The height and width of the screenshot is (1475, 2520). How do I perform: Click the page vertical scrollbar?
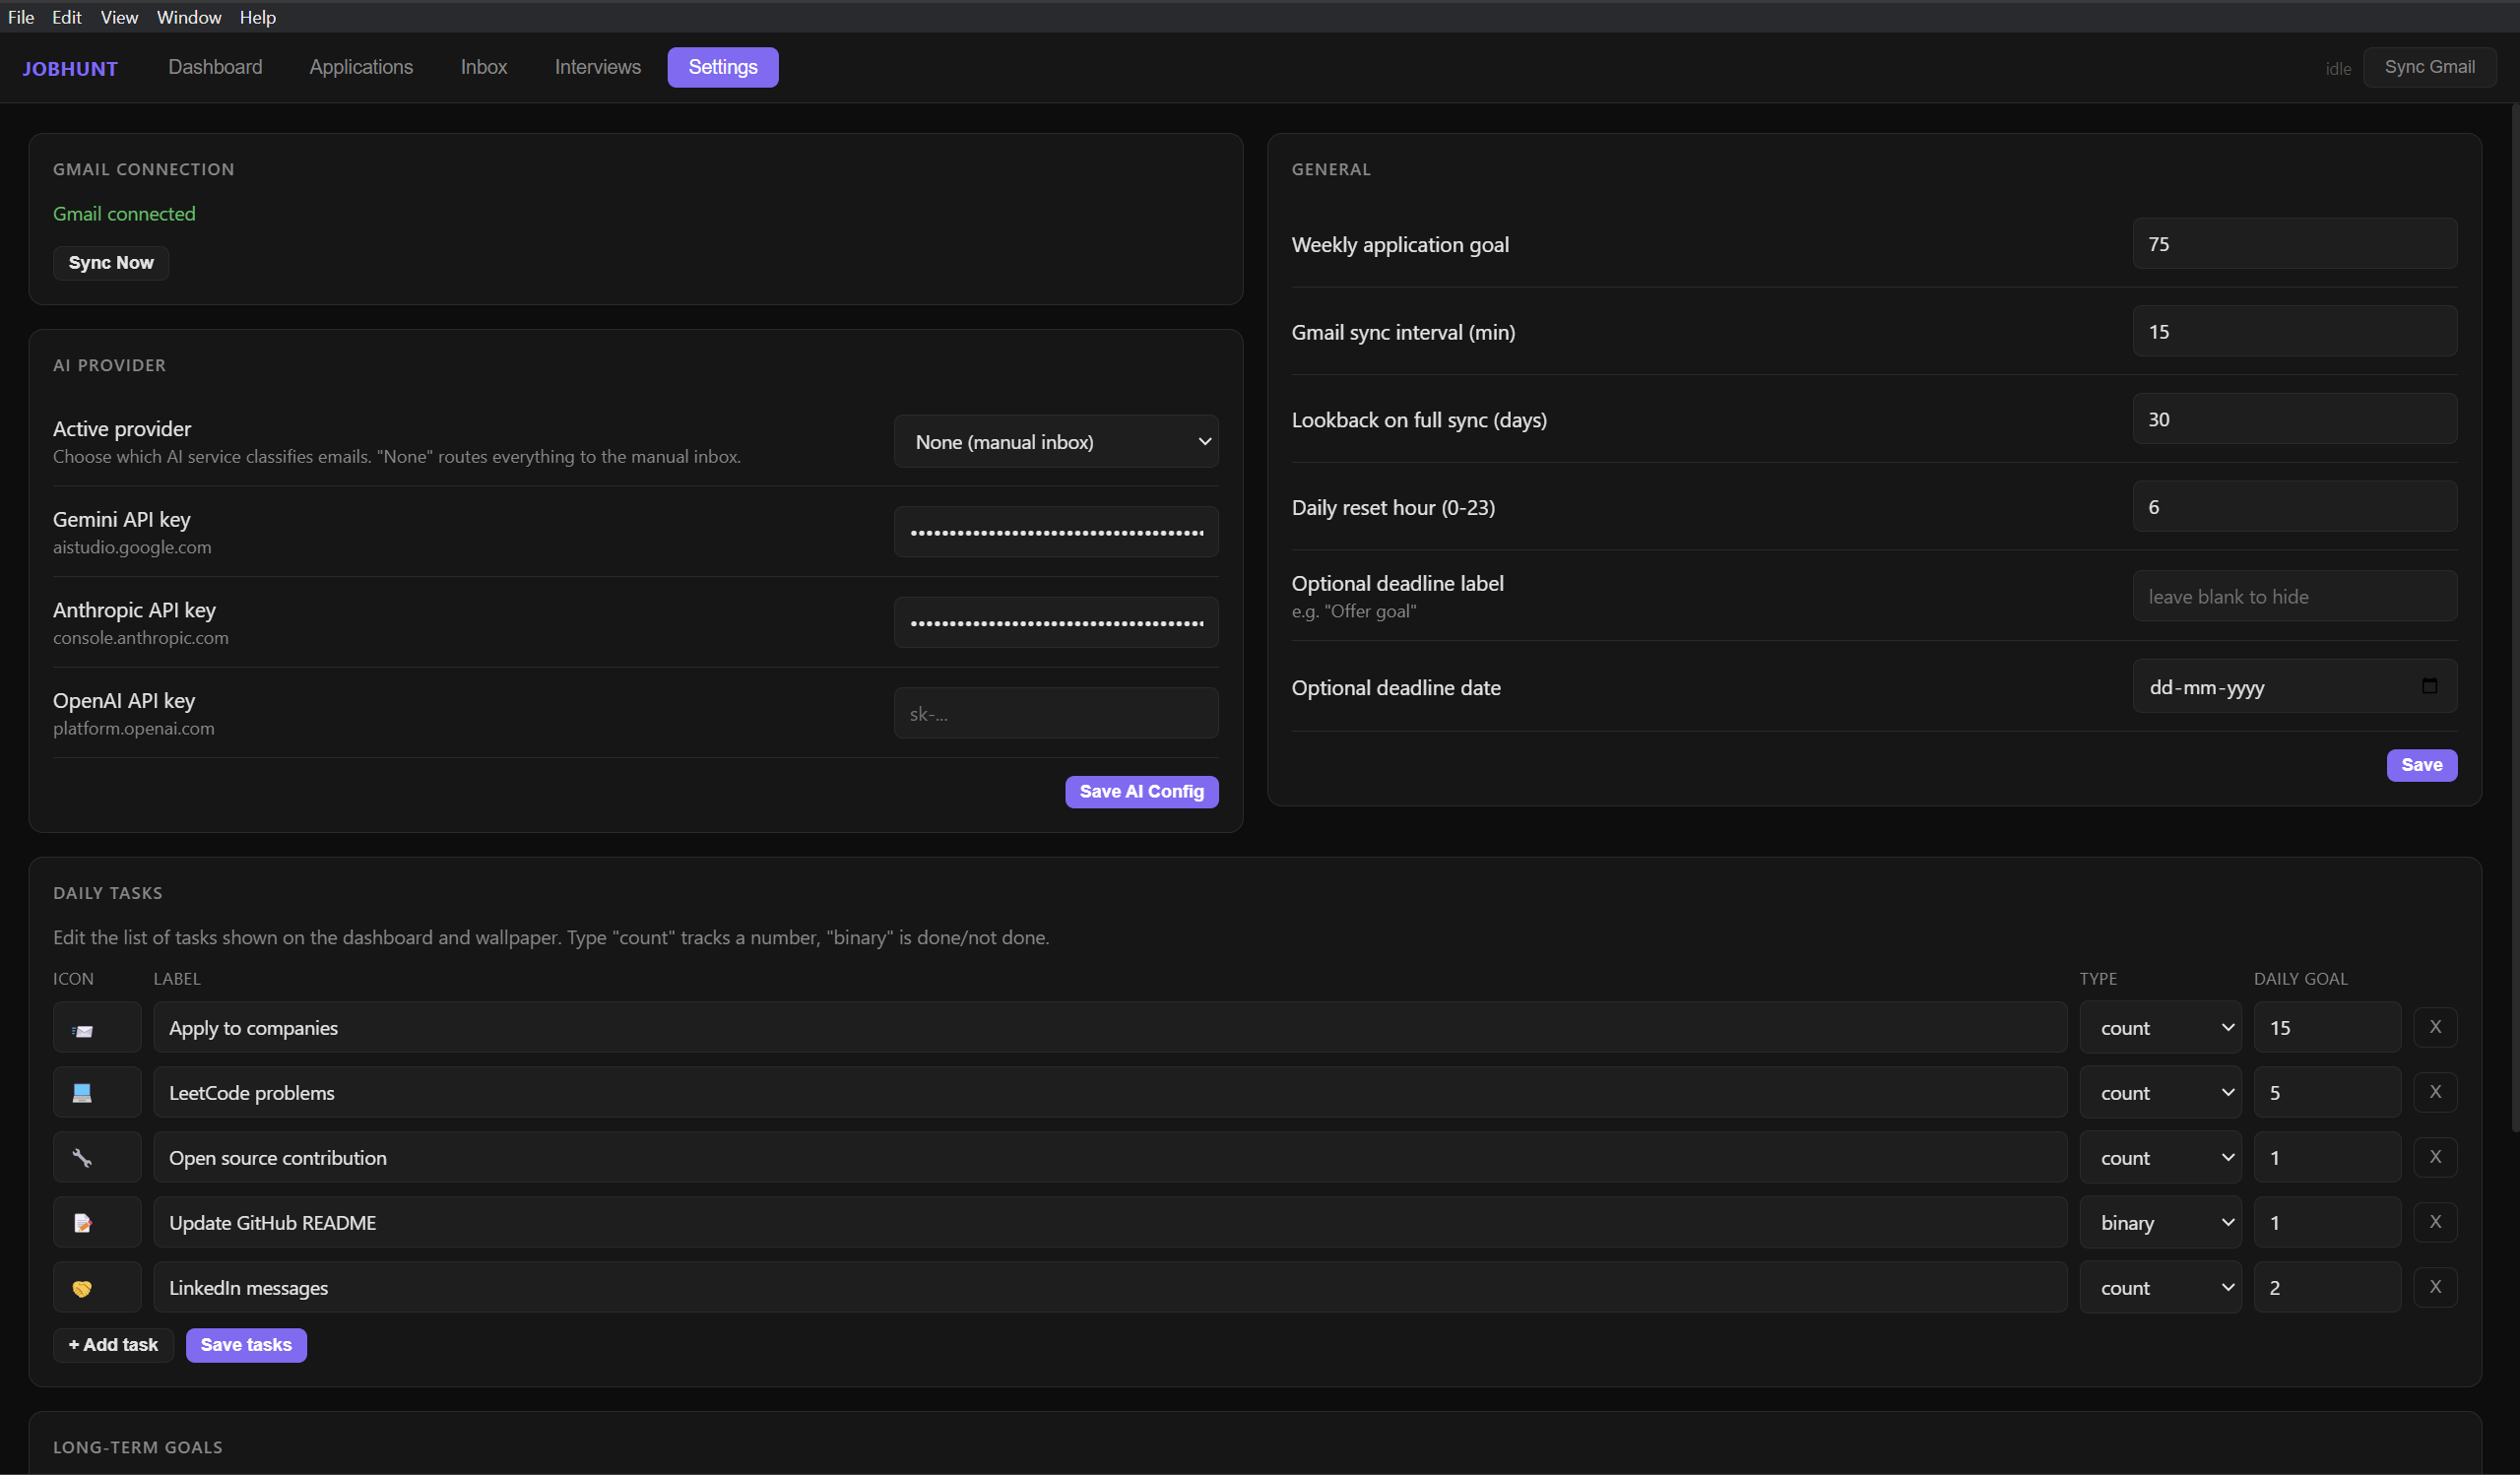pos(2514,618)
